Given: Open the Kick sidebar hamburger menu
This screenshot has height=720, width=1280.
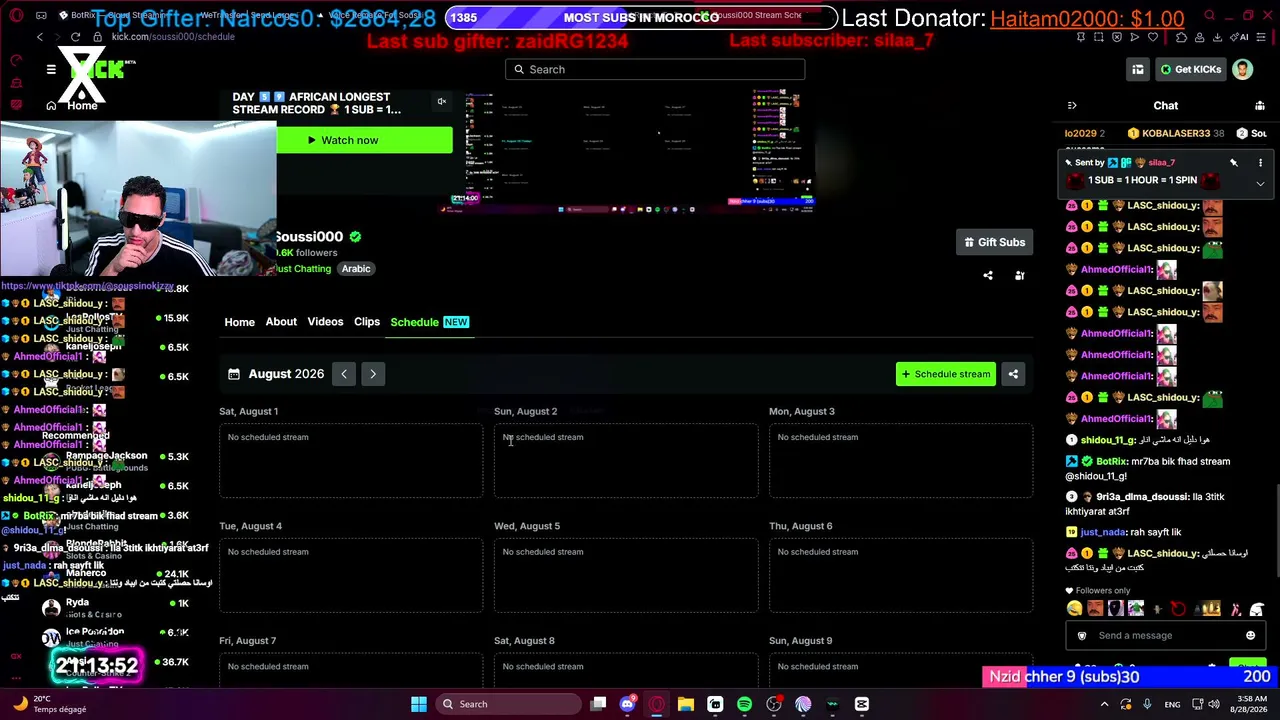Looking at the screenshot, I should coord(51,69).
